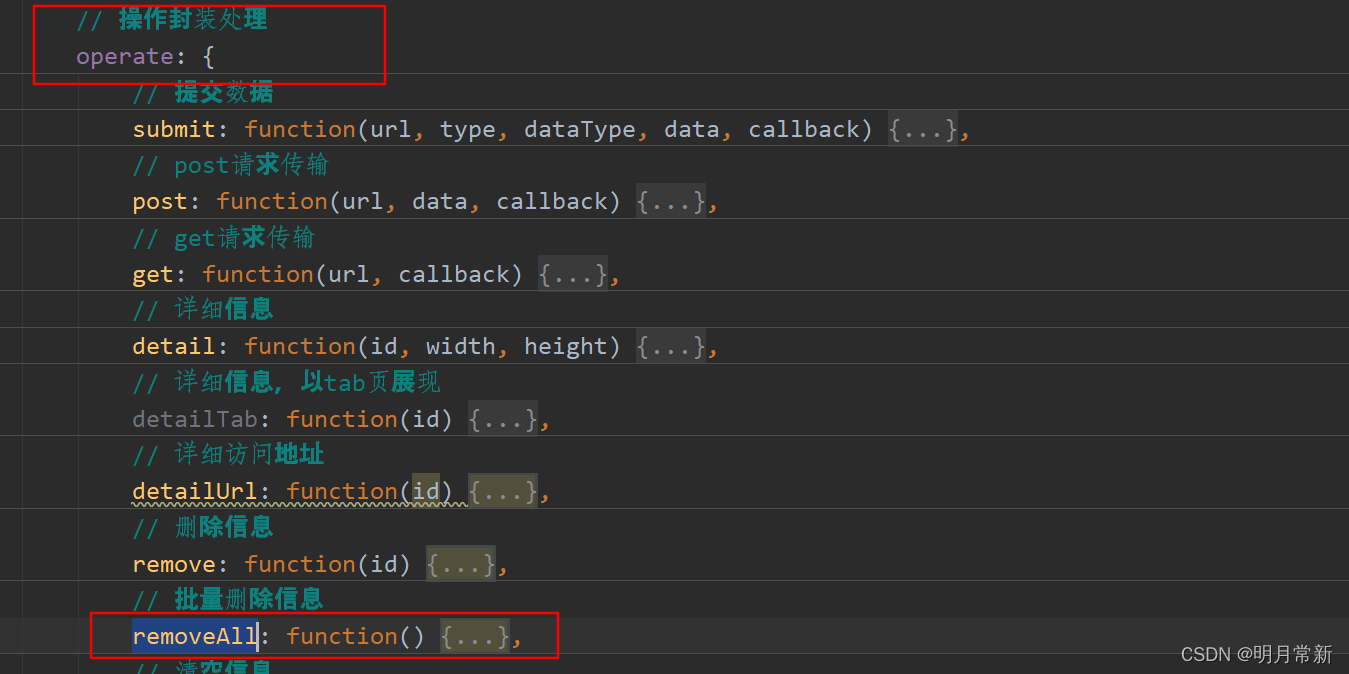This screenshot has width=1349, height=674.
Task: Click the detail property name
Action: pyautogui.click(x=174, y=346)
